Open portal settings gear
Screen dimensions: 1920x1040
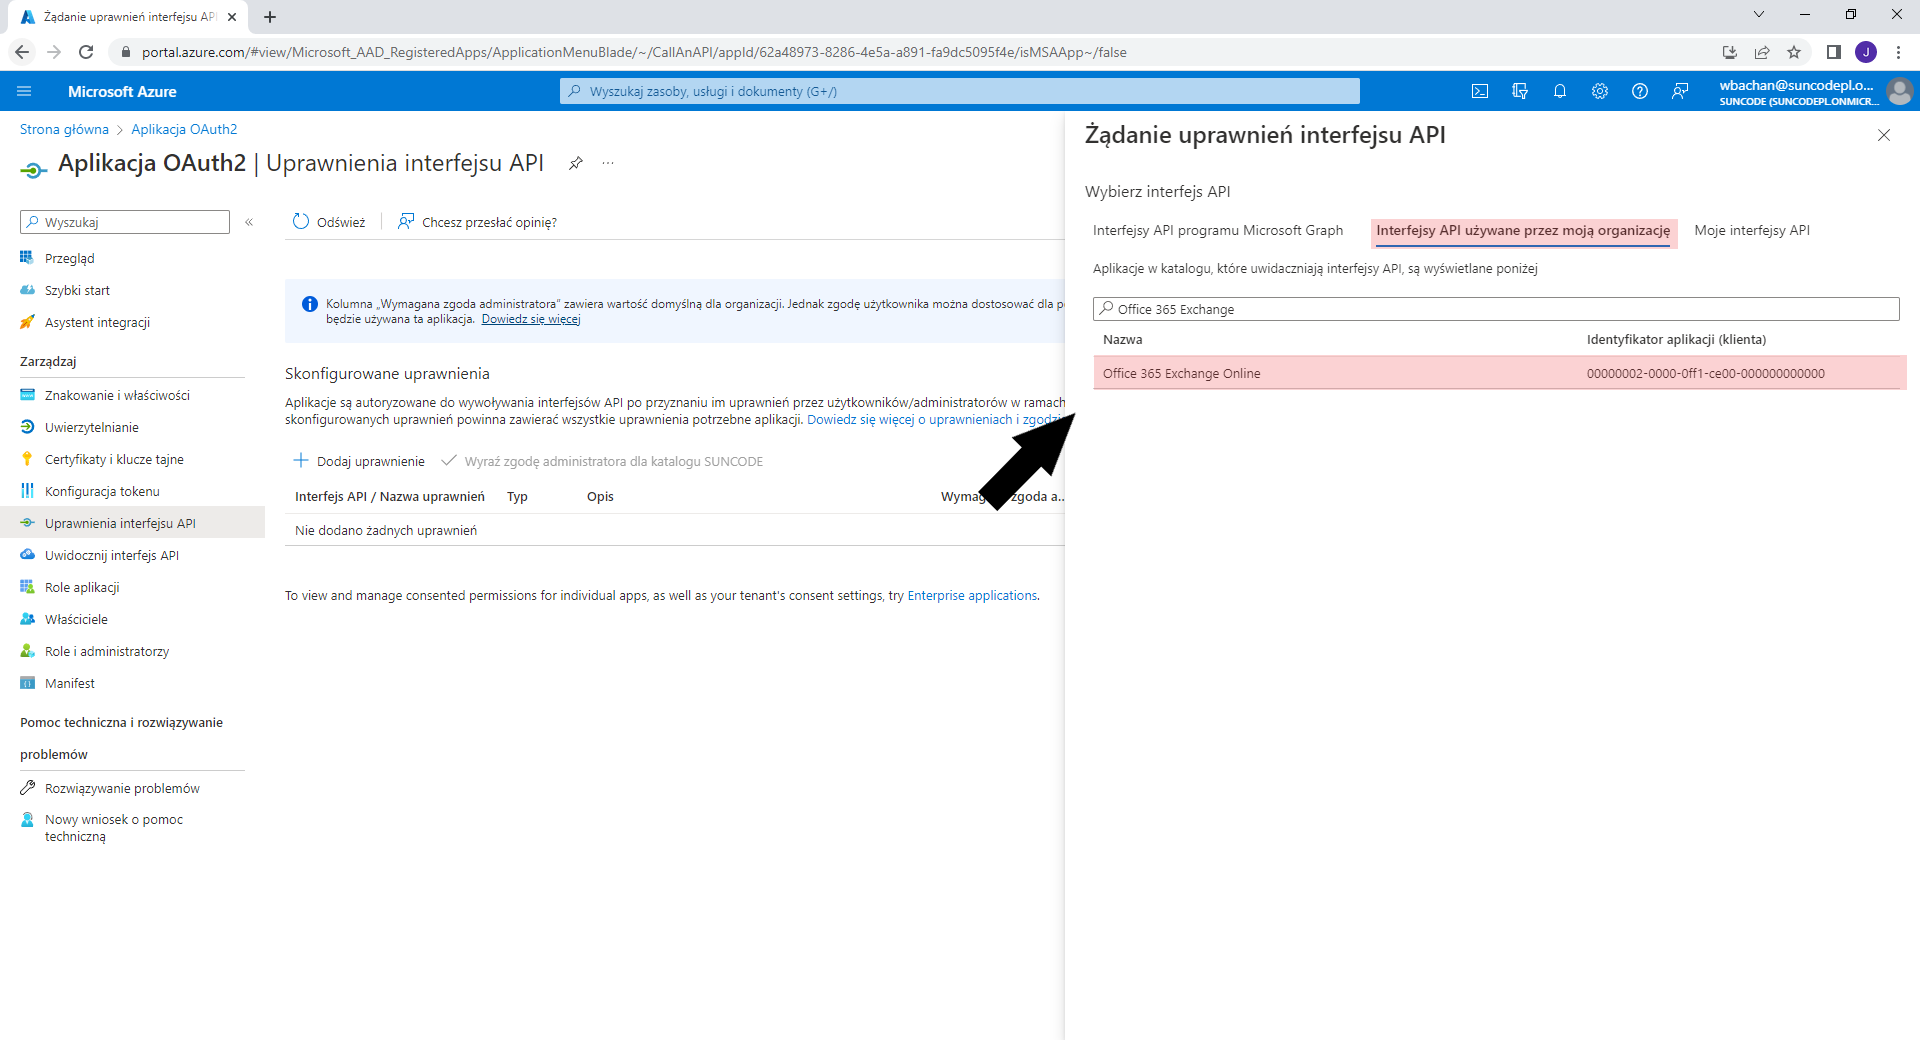point(1600,91)
